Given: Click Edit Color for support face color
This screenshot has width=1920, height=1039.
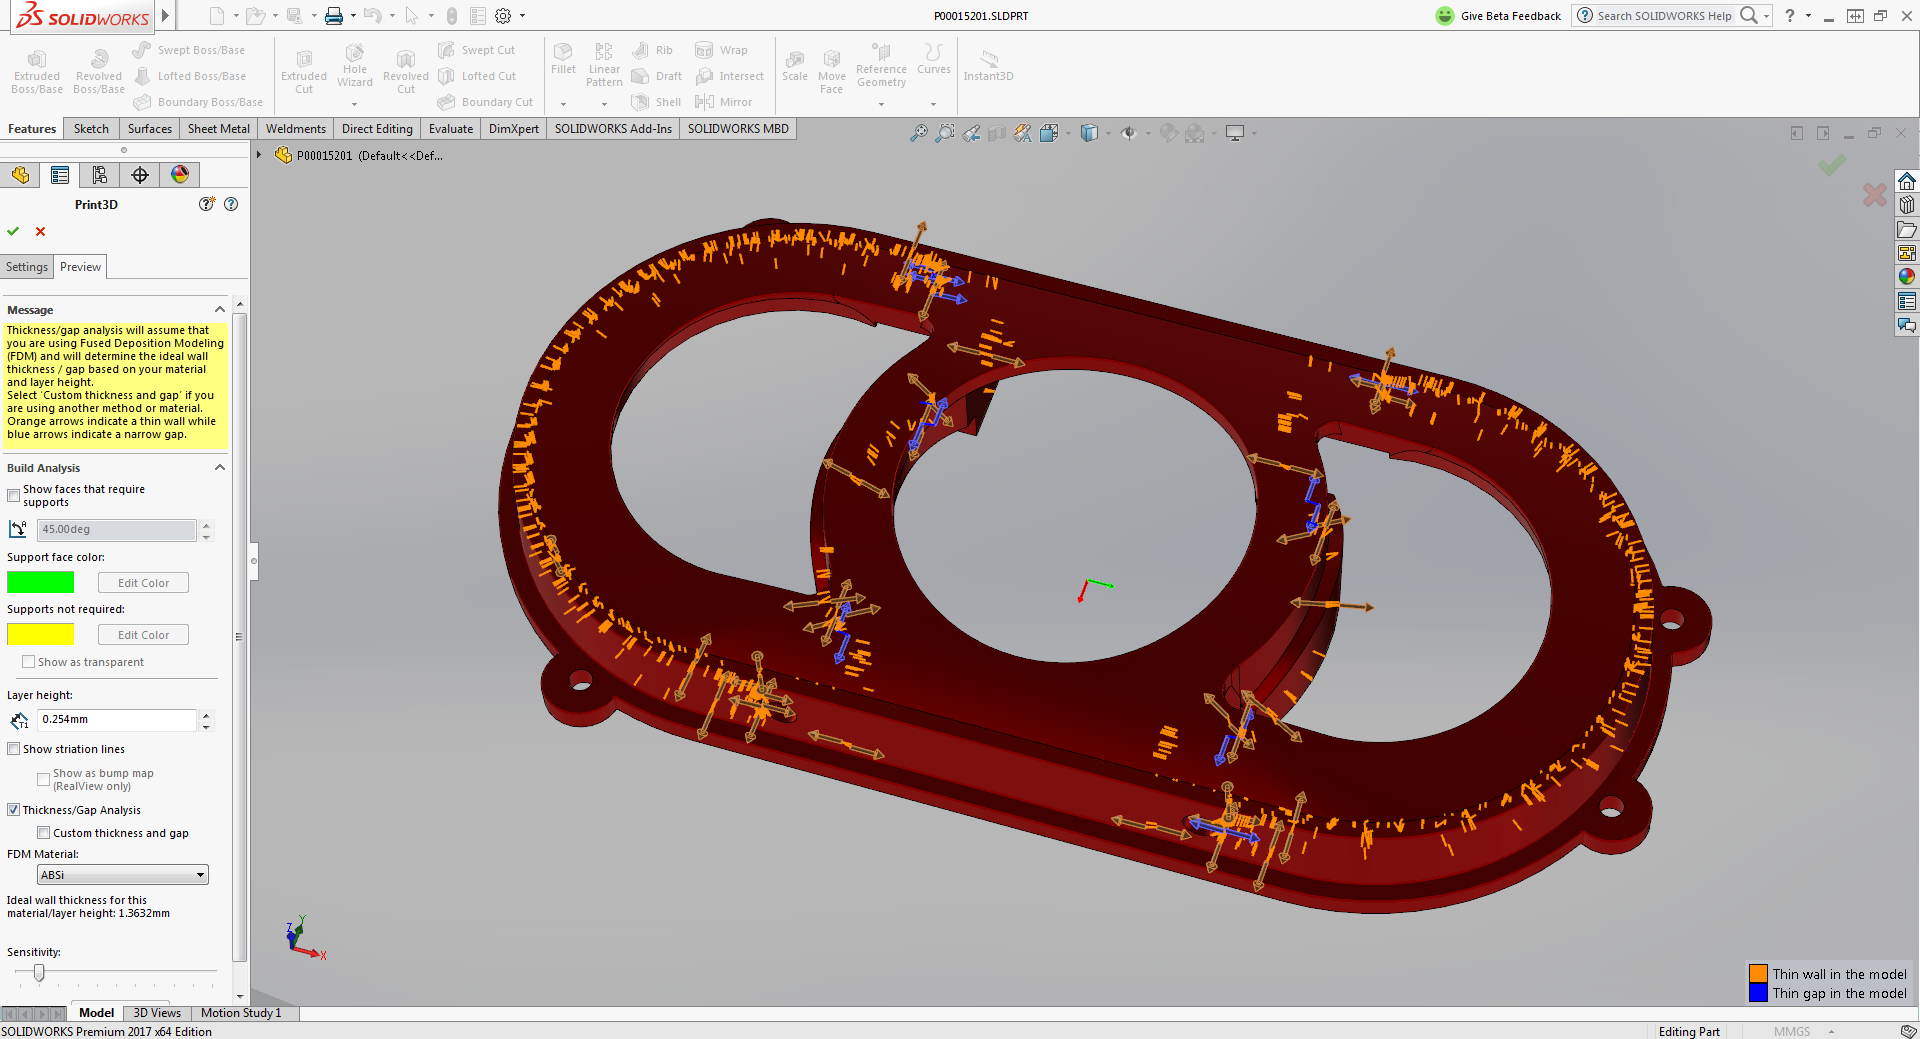Looking at the screenshot, I should (143, 582).
